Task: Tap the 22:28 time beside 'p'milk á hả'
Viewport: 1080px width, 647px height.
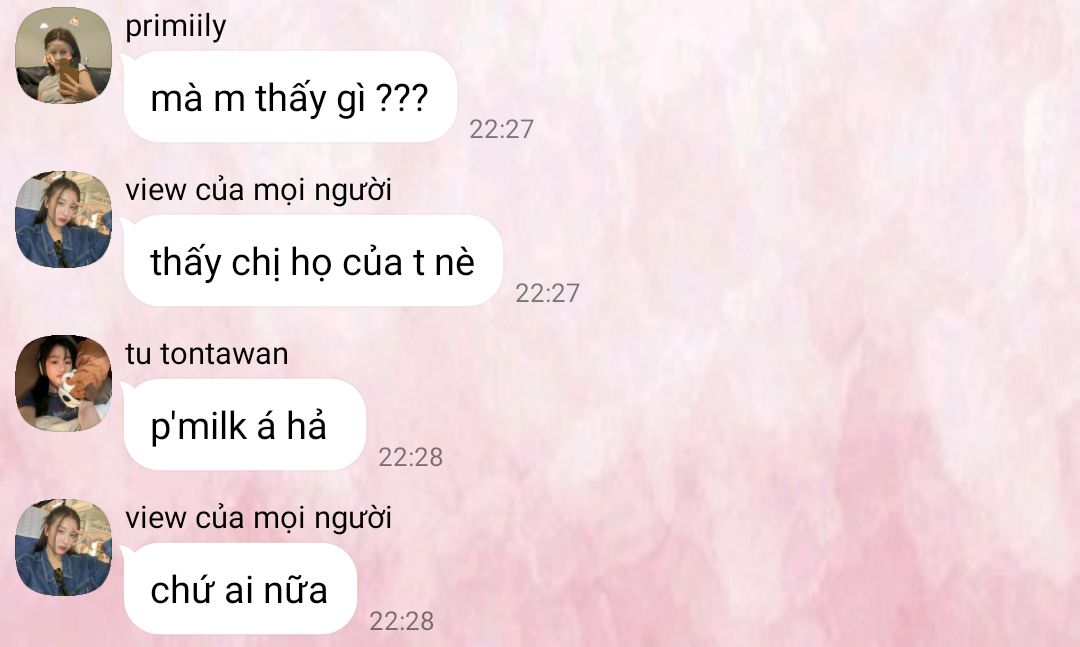Action: (411, 457)
